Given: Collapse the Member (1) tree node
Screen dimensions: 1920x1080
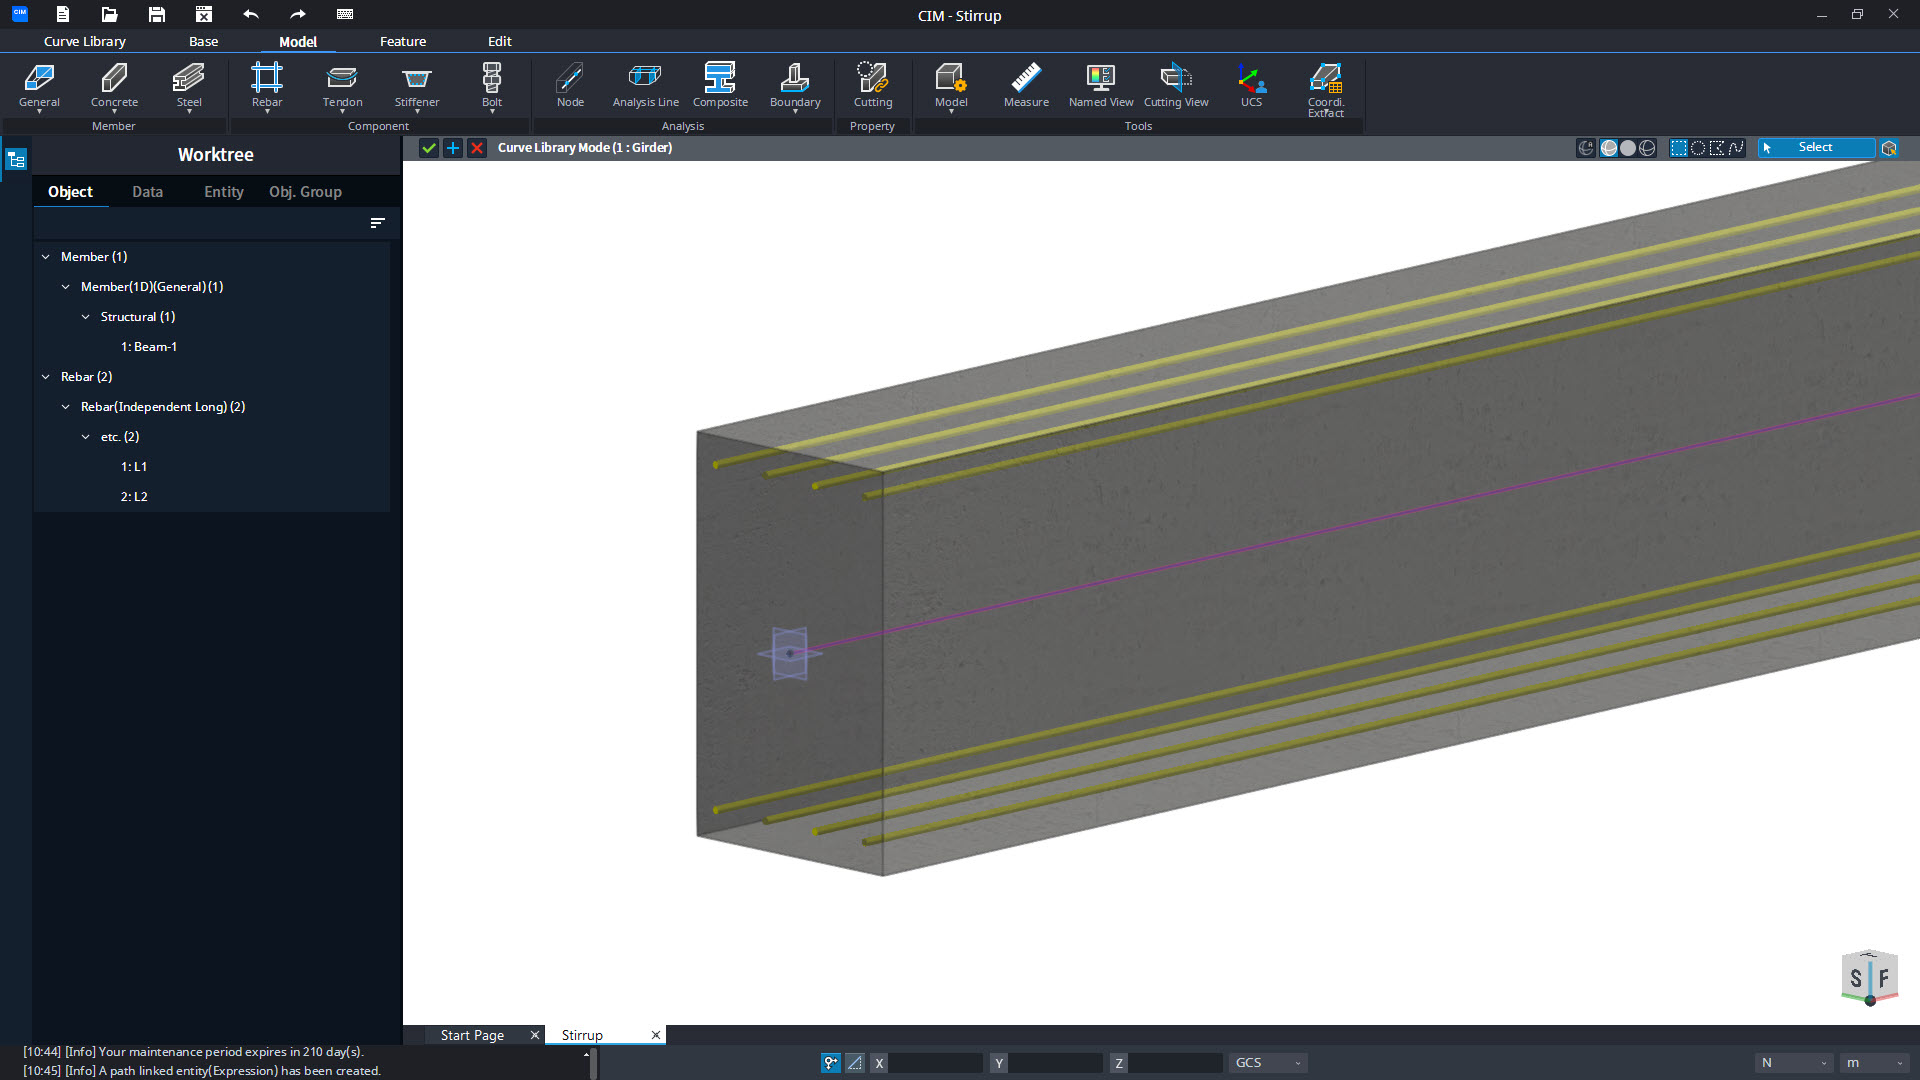Looking at the screenshot, I should coord(46,257).
